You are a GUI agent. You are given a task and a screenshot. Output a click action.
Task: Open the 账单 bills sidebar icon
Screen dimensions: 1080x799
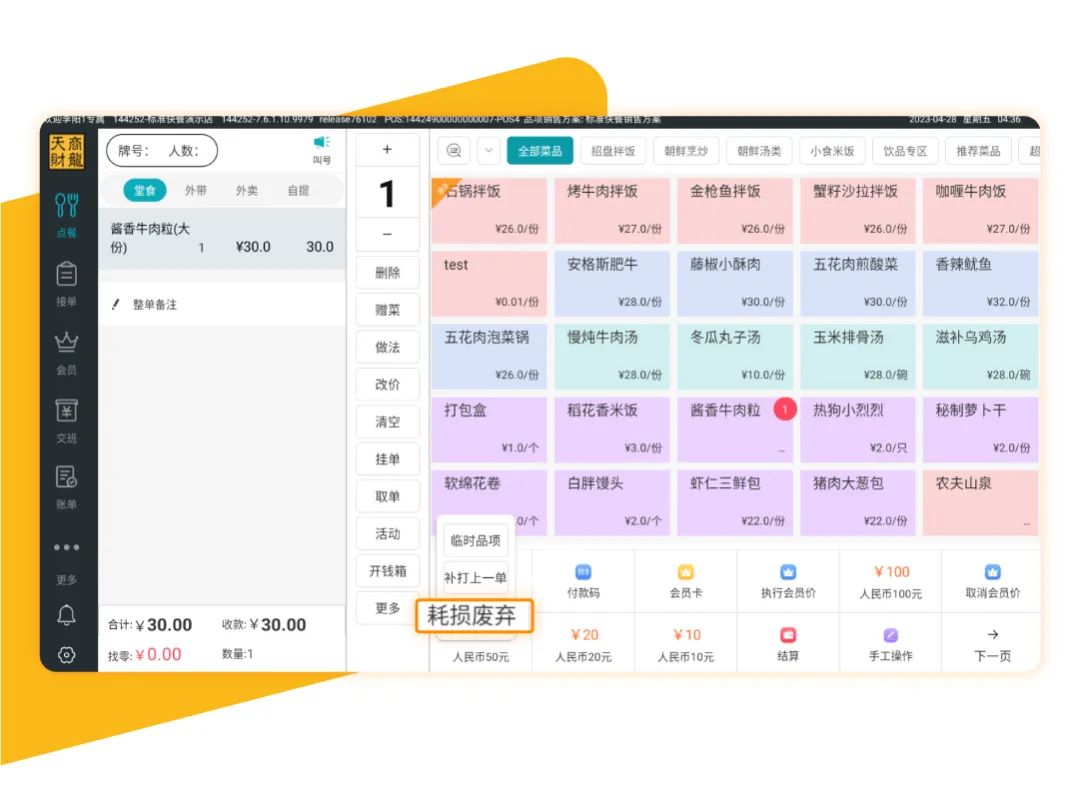click(67, 486)
